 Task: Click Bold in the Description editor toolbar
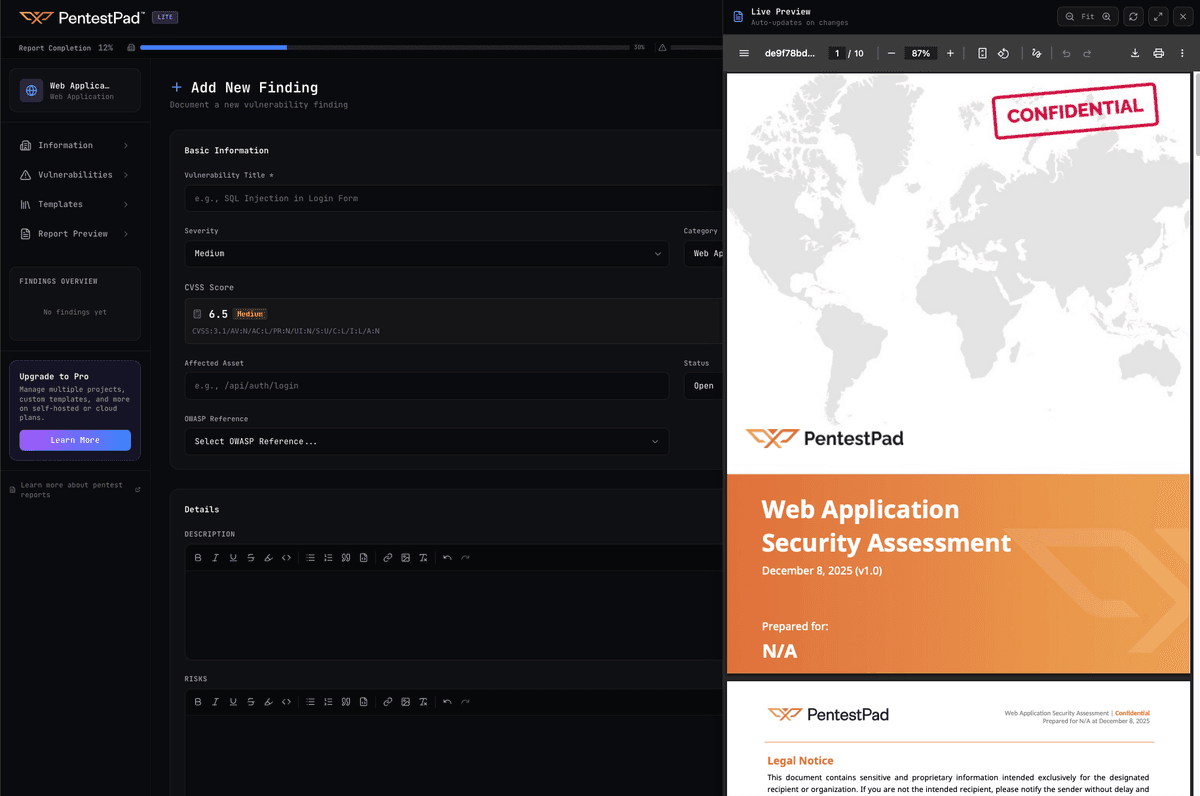198,557
